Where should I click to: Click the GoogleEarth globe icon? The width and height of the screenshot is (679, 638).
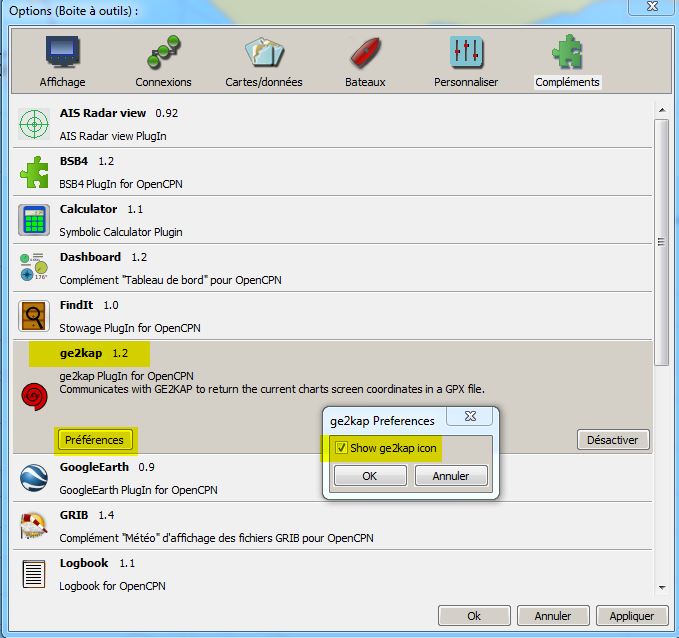click(34, 478)
